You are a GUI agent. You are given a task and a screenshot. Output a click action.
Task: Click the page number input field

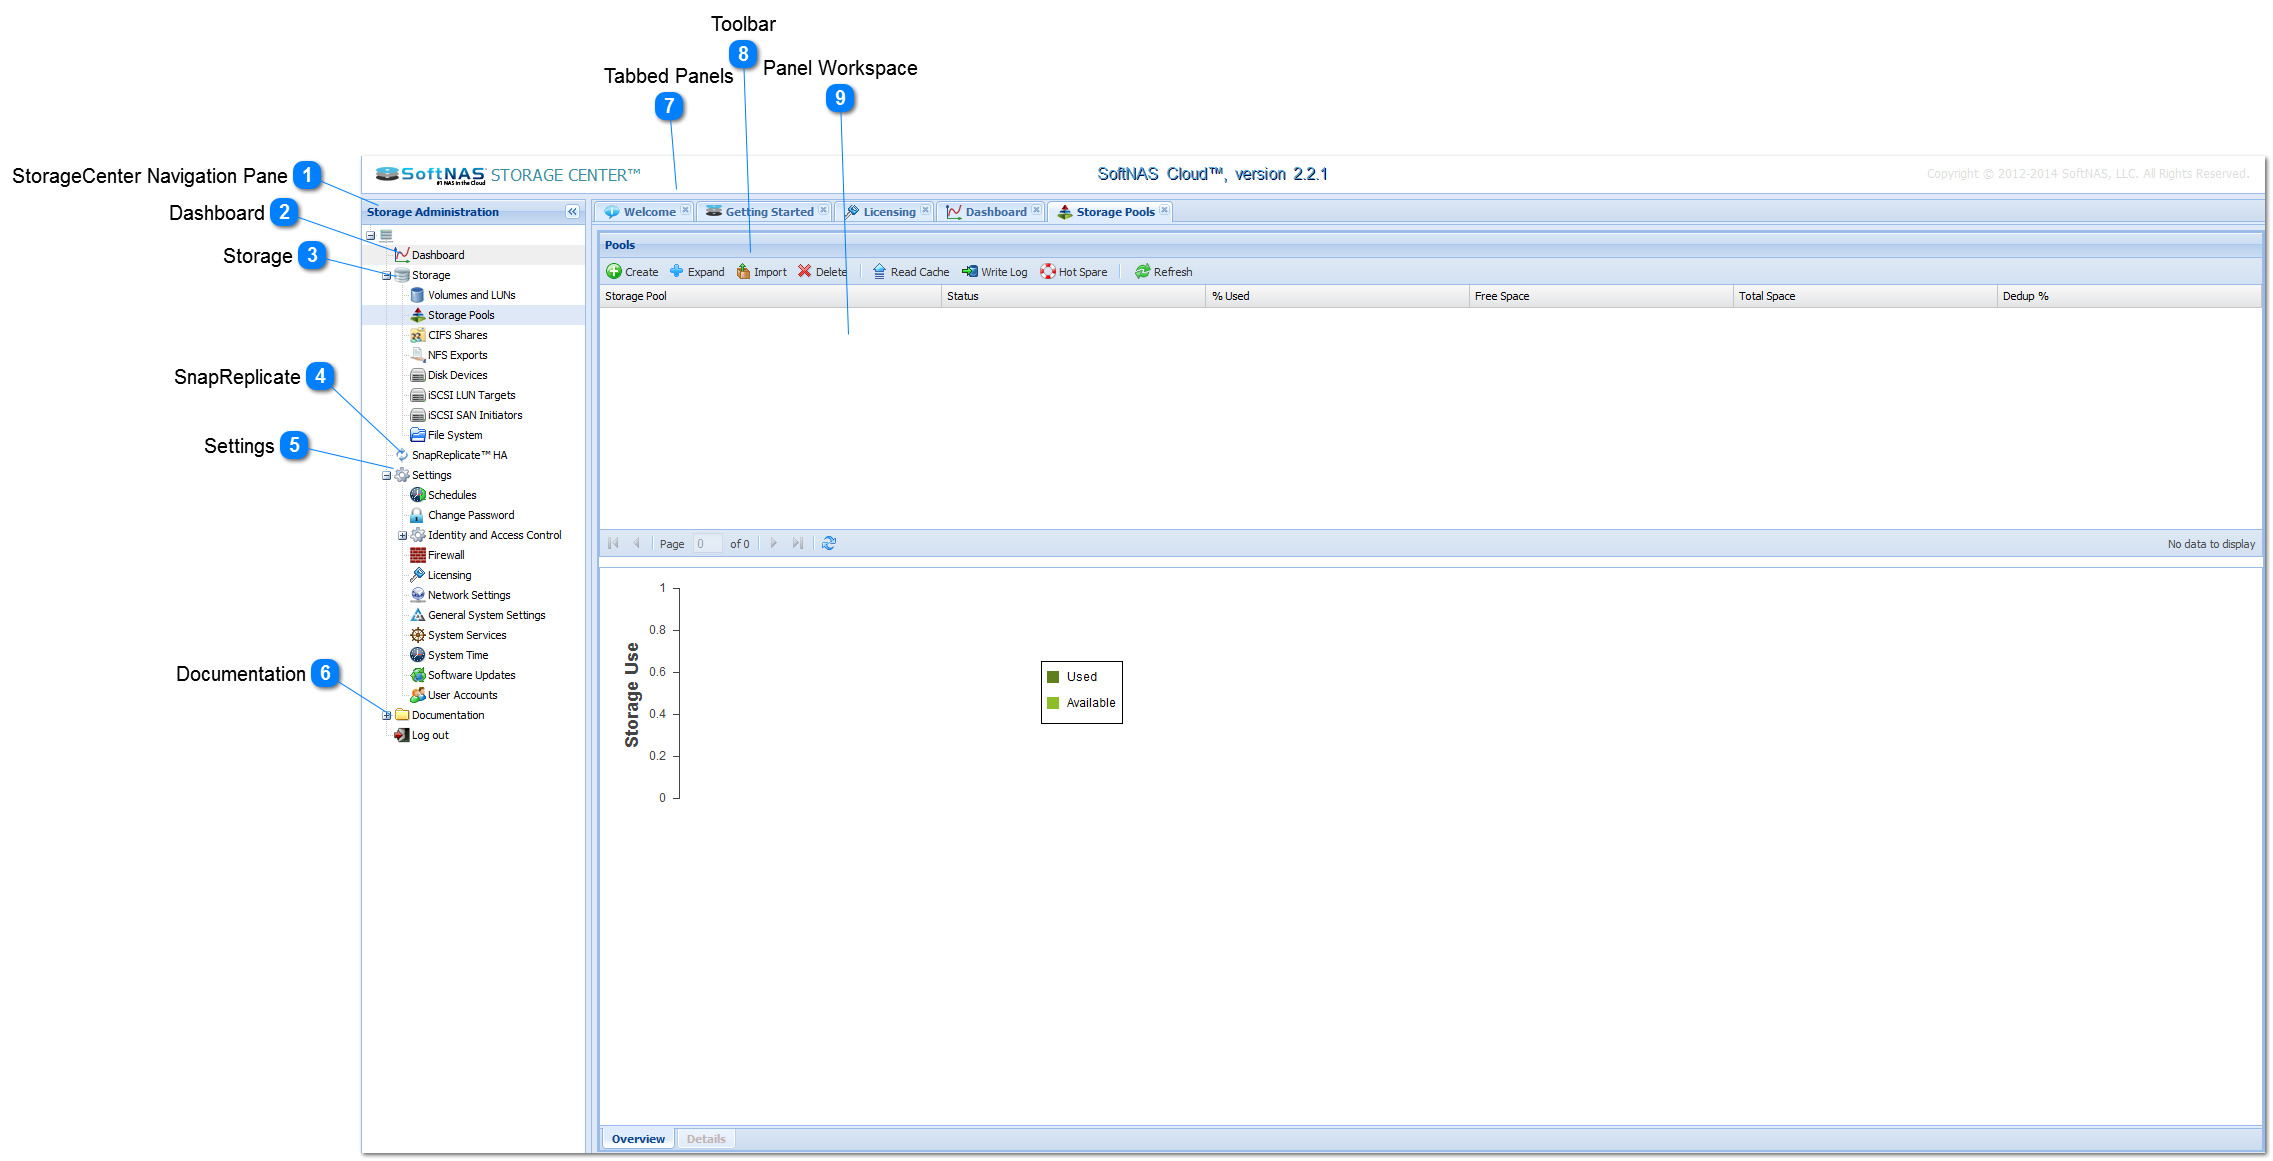coord(707,544)
